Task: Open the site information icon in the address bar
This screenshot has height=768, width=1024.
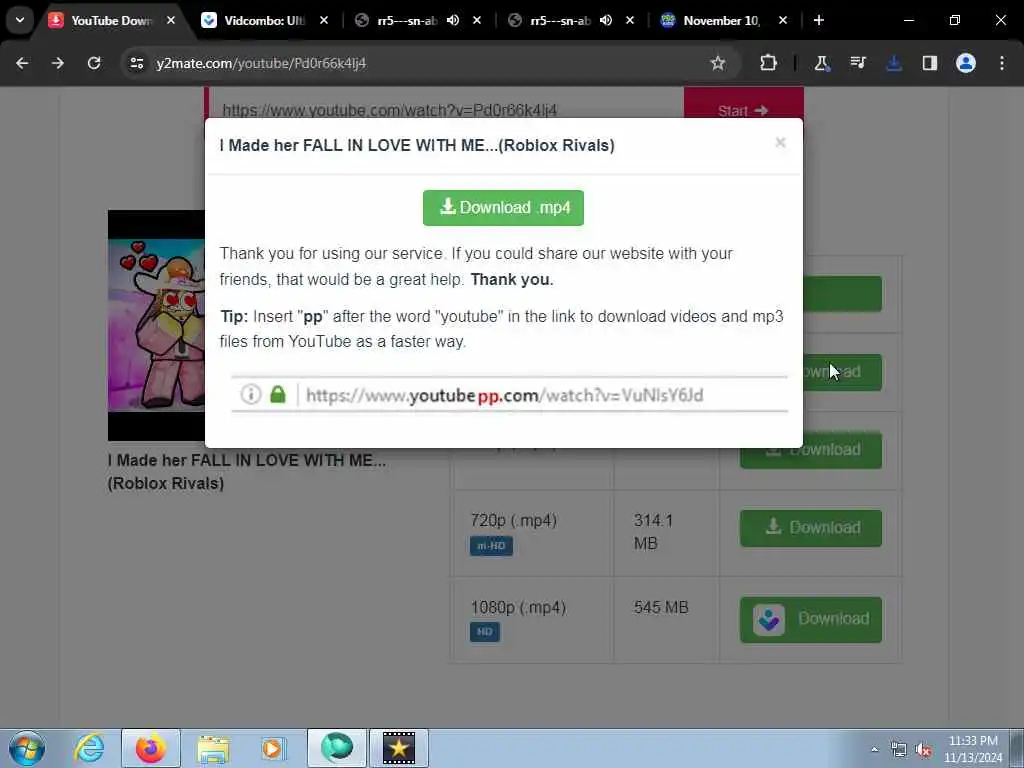Action: point(136,63)
